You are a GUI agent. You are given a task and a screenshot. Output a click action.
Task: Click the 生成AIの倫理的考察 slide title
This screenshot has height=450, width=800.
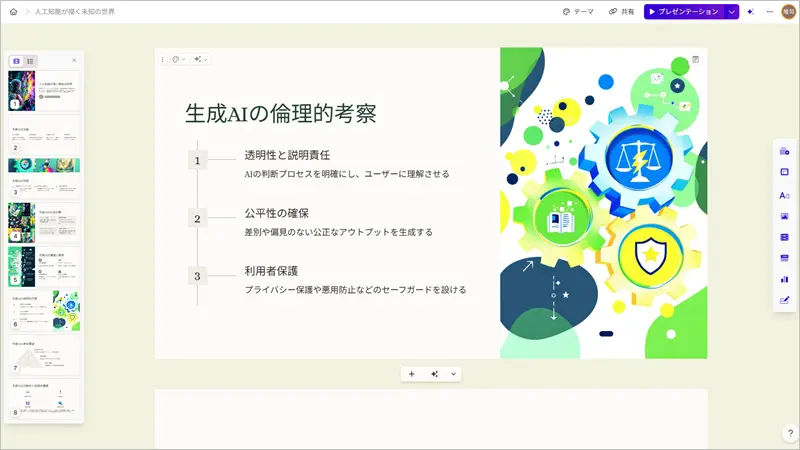(x=281, y=113)
